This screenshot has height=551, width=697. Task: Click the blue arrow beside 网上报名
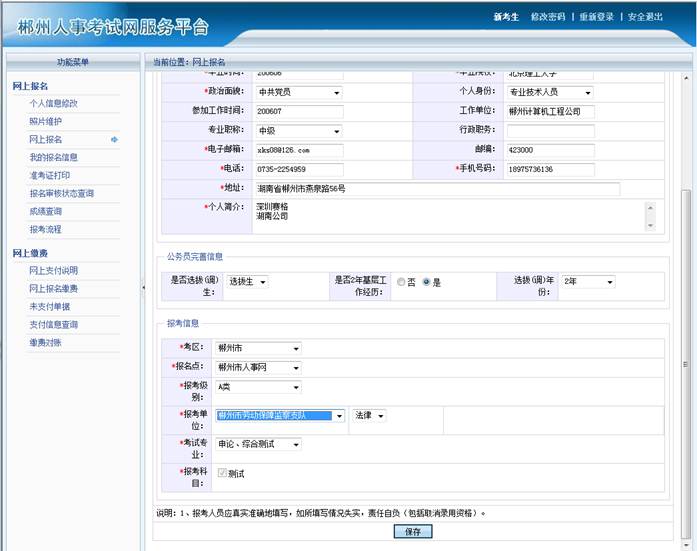114,139
